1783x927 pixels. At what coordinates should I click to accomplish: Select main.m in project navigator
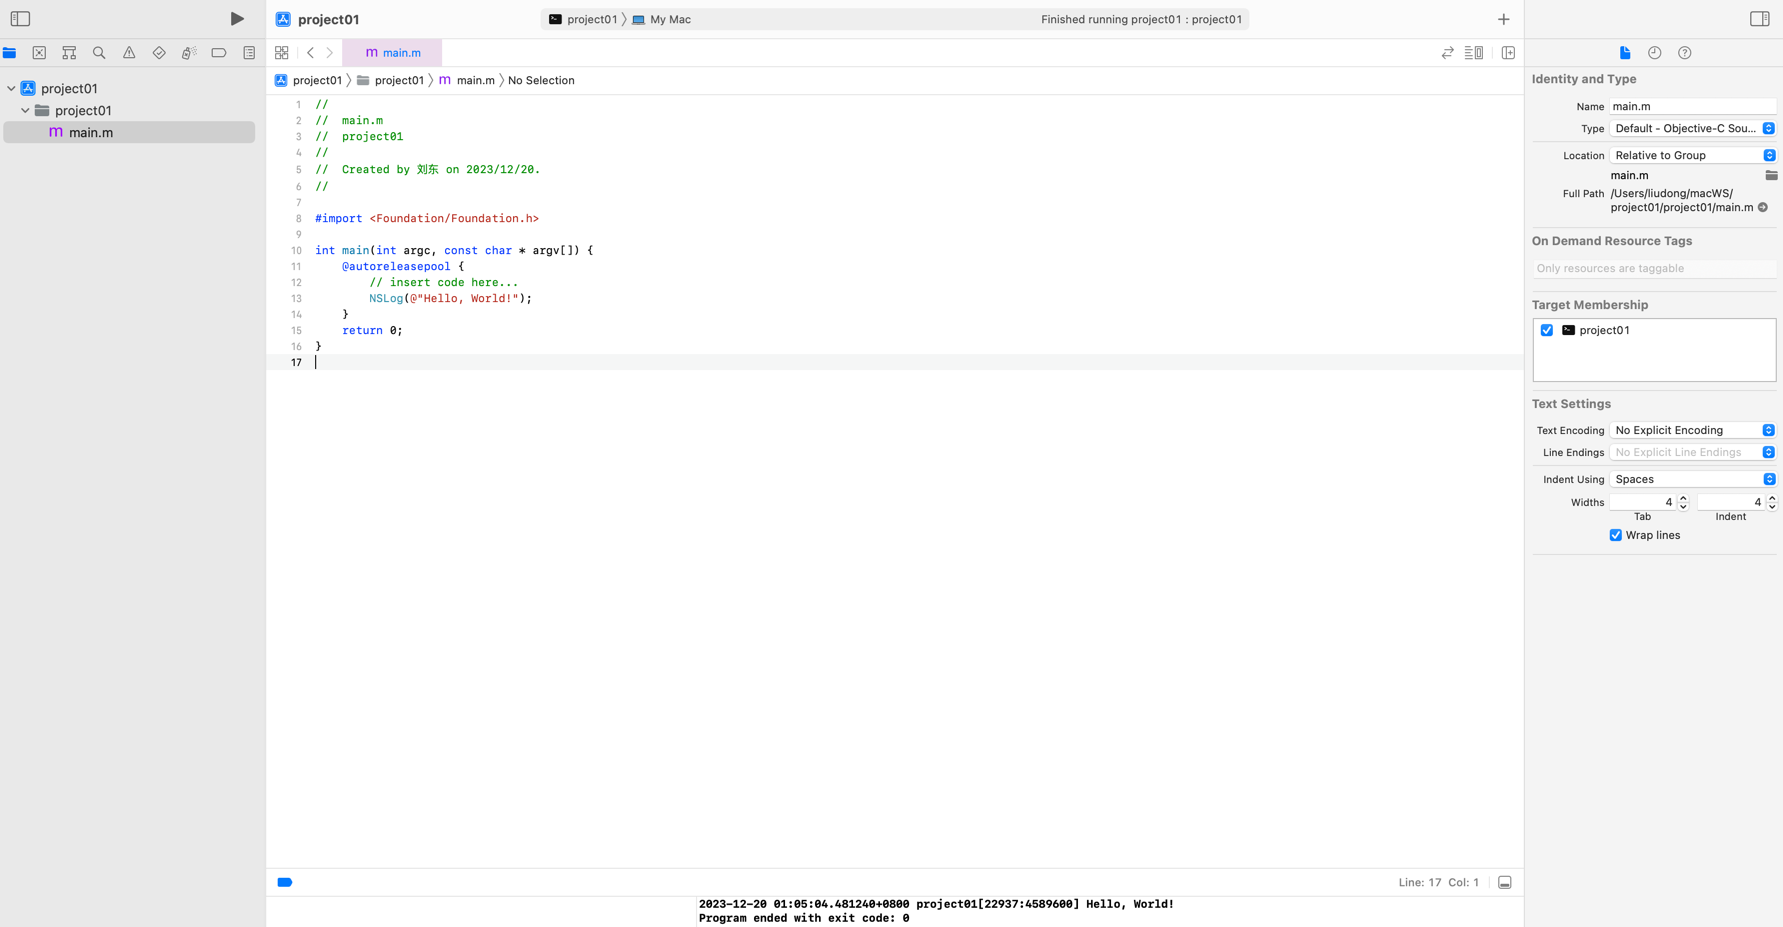coord(129,132)
